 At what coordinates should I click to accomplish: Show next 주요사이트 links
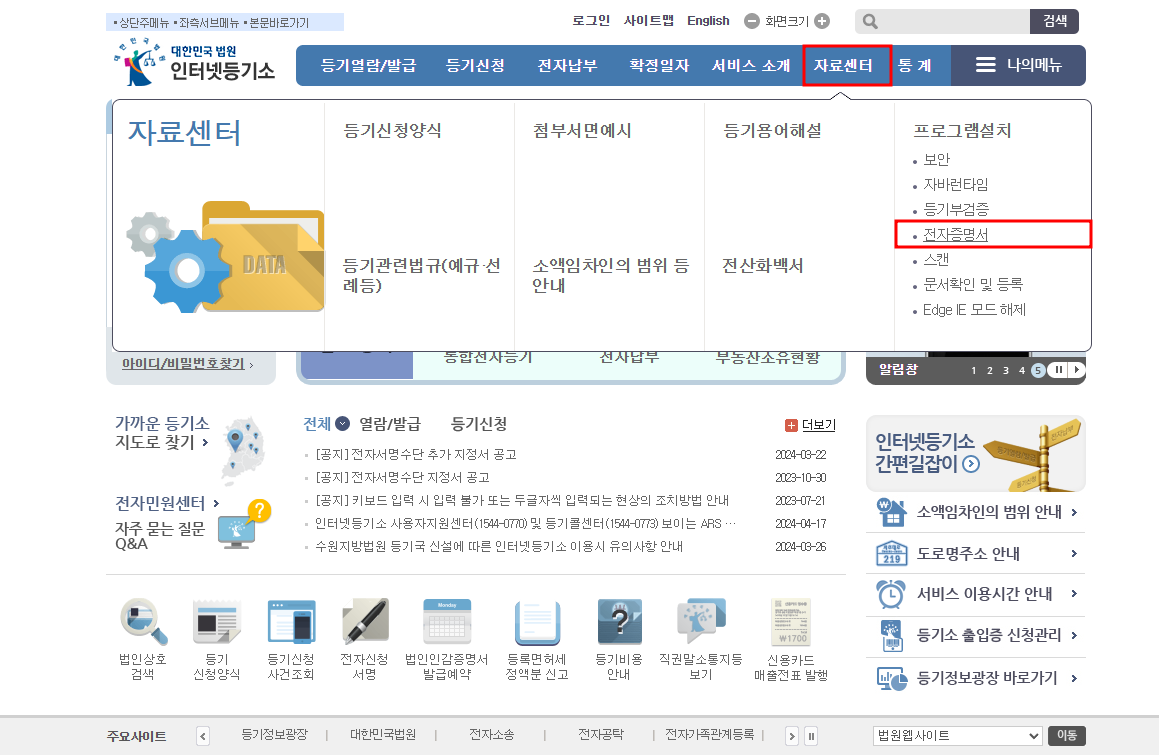coord(792,736)
